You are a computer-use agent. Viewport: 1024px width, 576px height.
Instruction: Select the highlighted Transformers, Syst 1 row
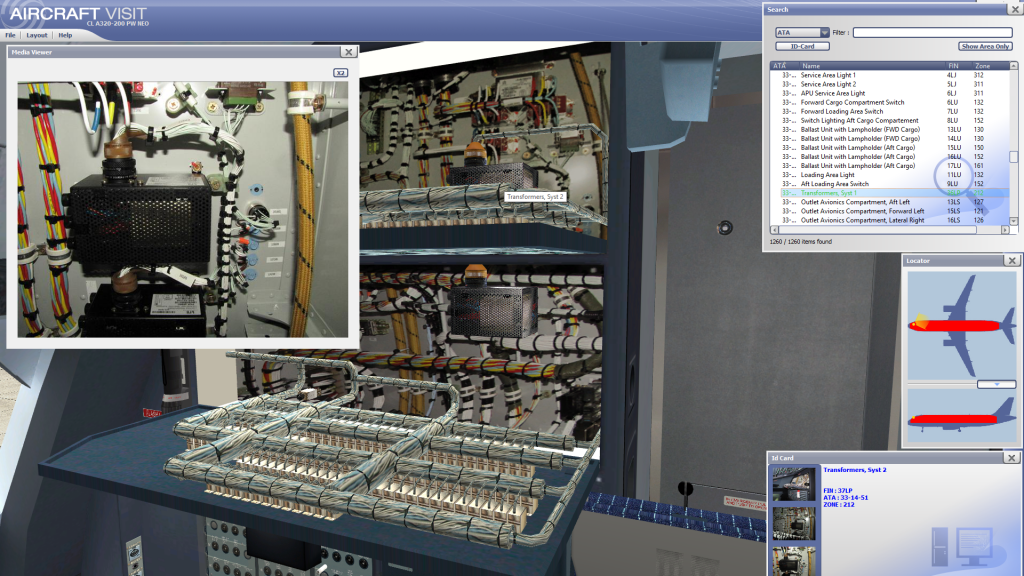point(889,193)
